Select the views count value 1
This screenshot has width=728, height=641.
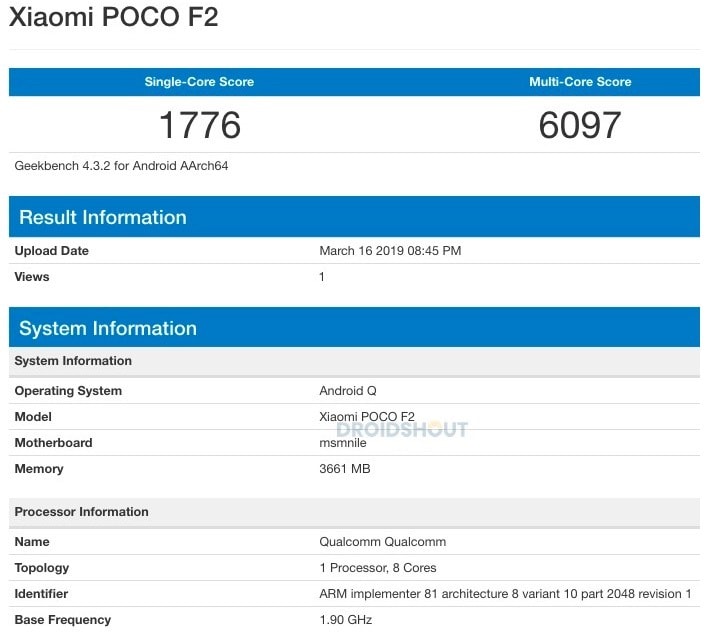point(322,277)
